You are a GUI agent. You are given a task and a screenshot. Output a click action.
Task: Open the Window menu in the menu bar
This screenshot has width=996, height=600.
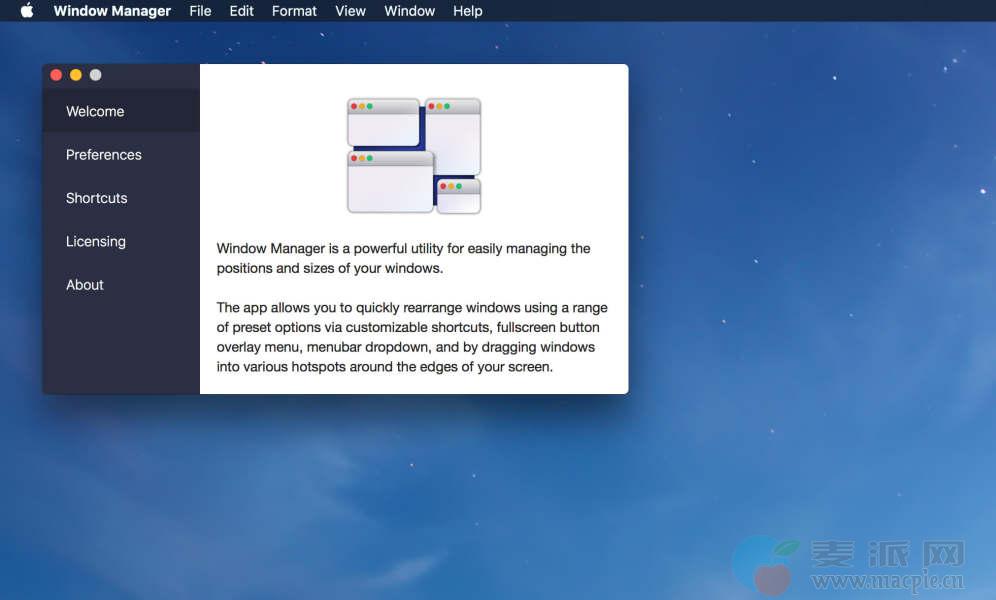[409, 11]
